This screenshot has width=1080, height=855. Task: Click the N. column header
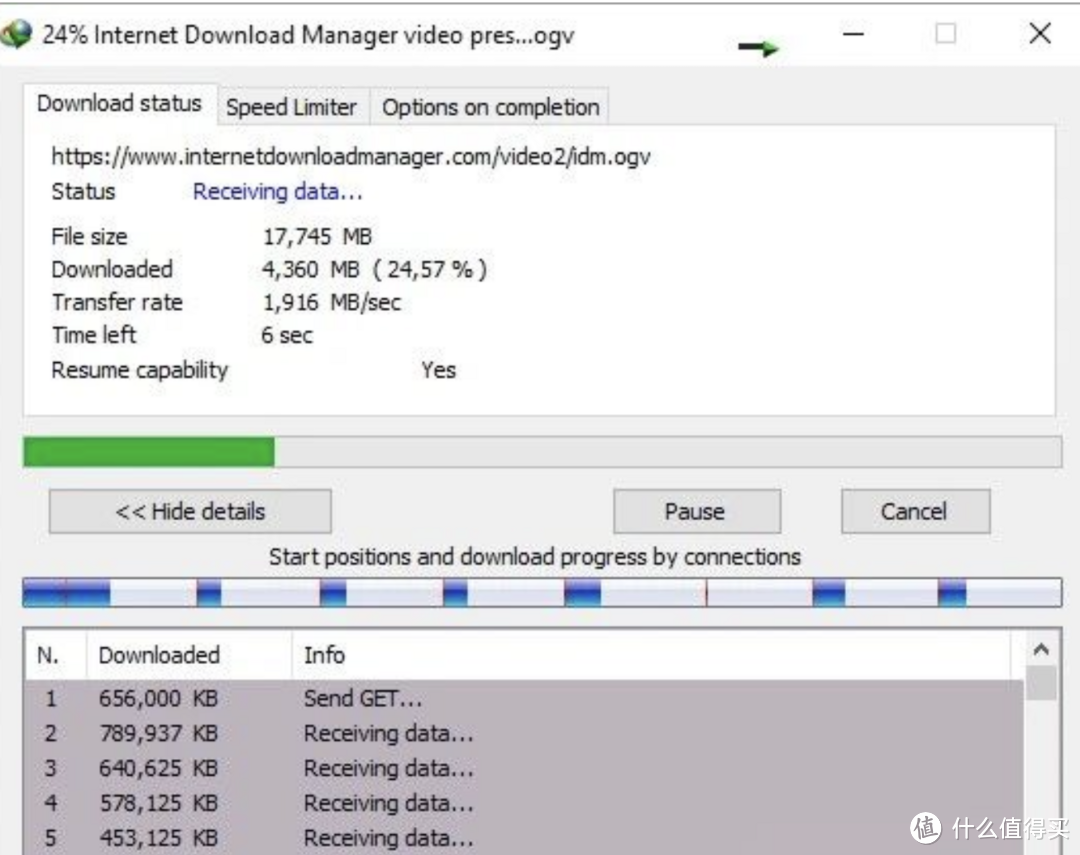click(56, 655)
